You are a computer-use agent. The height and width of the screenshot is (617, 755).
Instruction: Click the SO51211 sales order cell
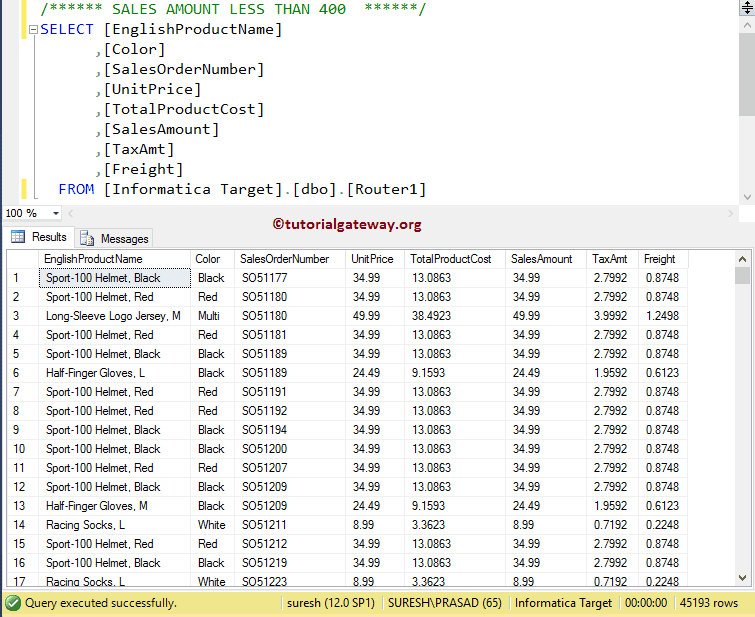coord(264,525)
